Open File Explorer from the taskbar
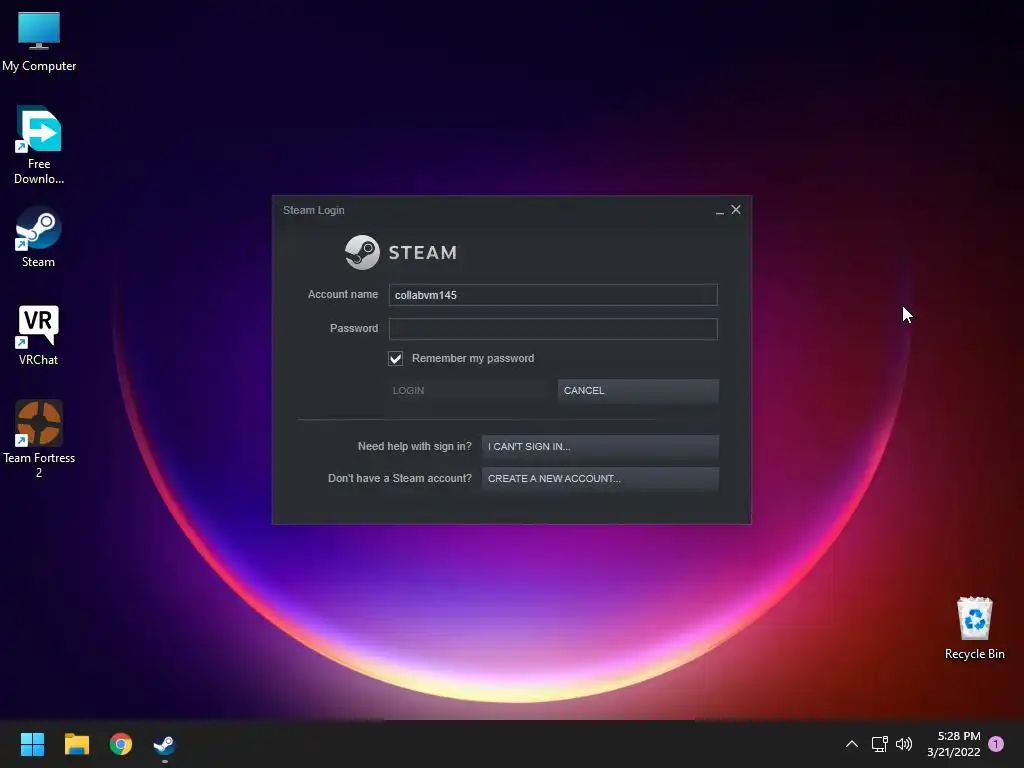 tap(76, 744)
